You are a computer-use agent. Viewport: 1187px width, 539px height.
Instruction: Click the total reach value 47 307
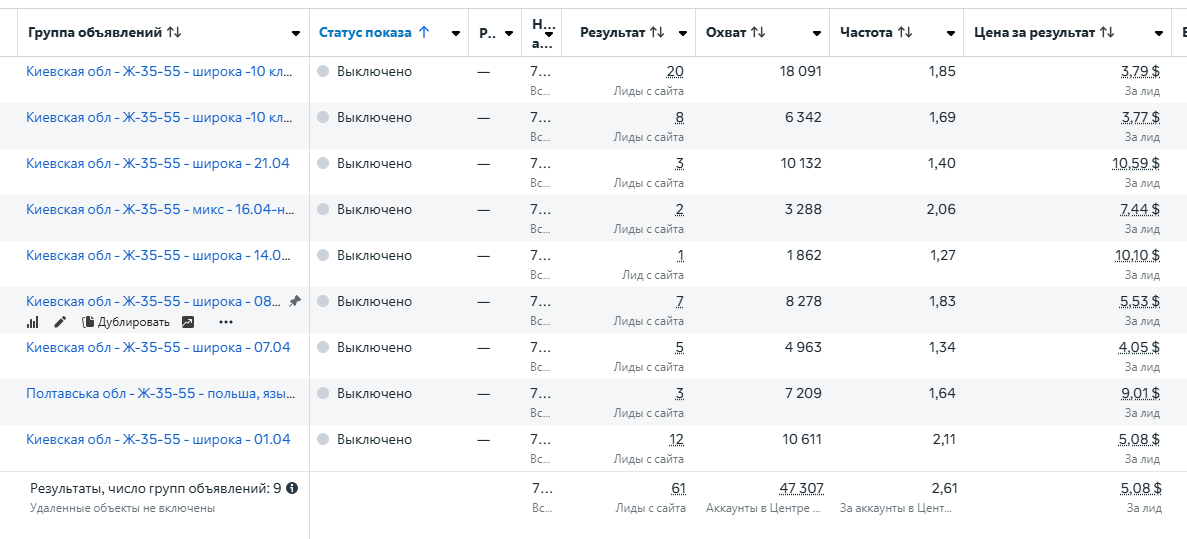[801, 488]
